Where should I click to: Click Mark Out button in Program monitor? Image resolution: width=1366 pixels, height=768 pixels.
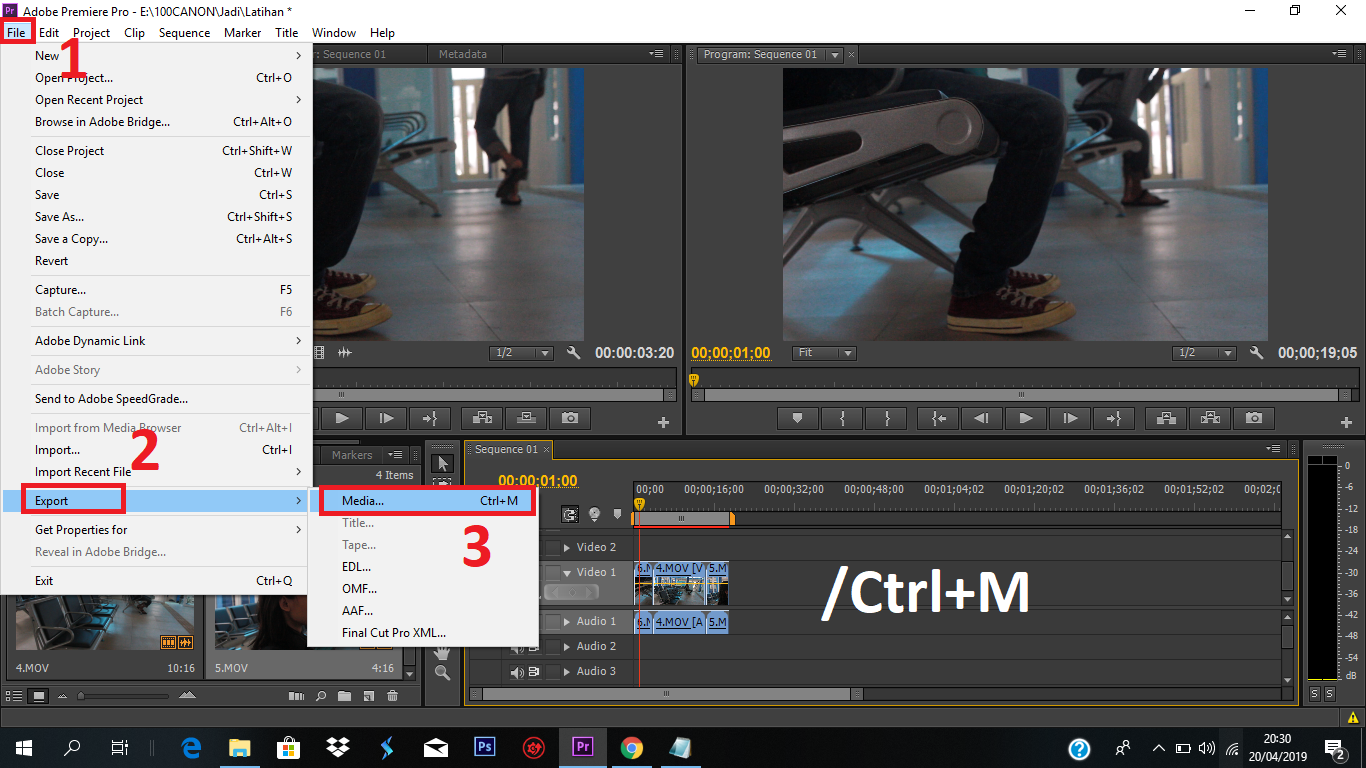886,419
